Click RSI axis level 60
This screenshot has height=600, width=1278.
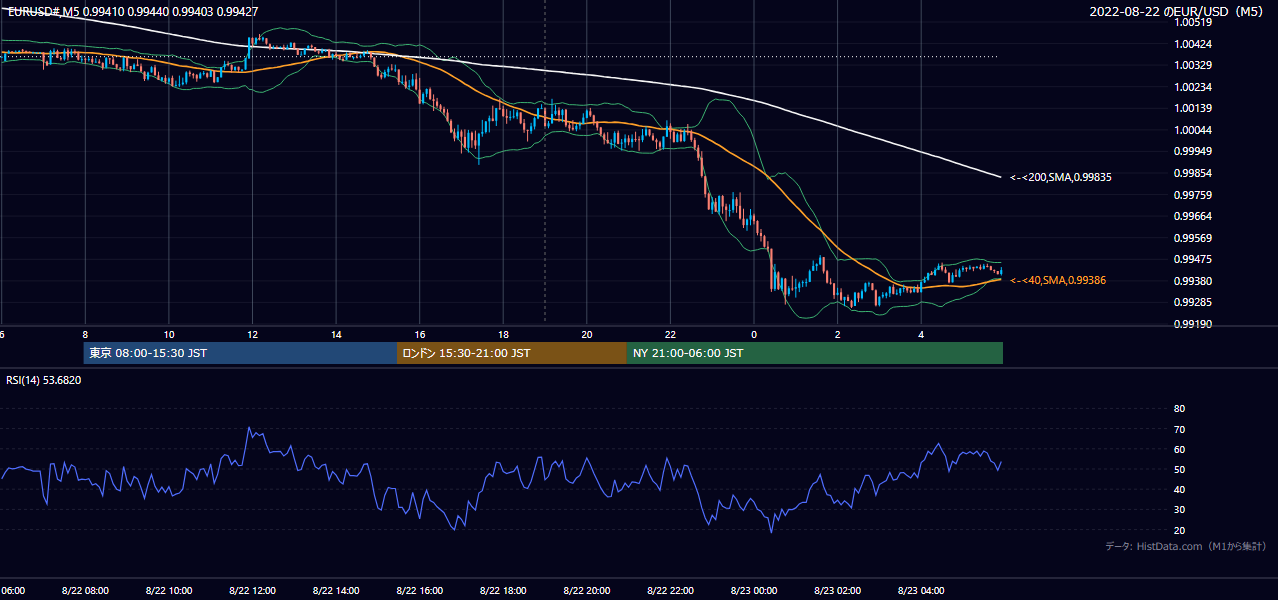(x=1179, y=449)
